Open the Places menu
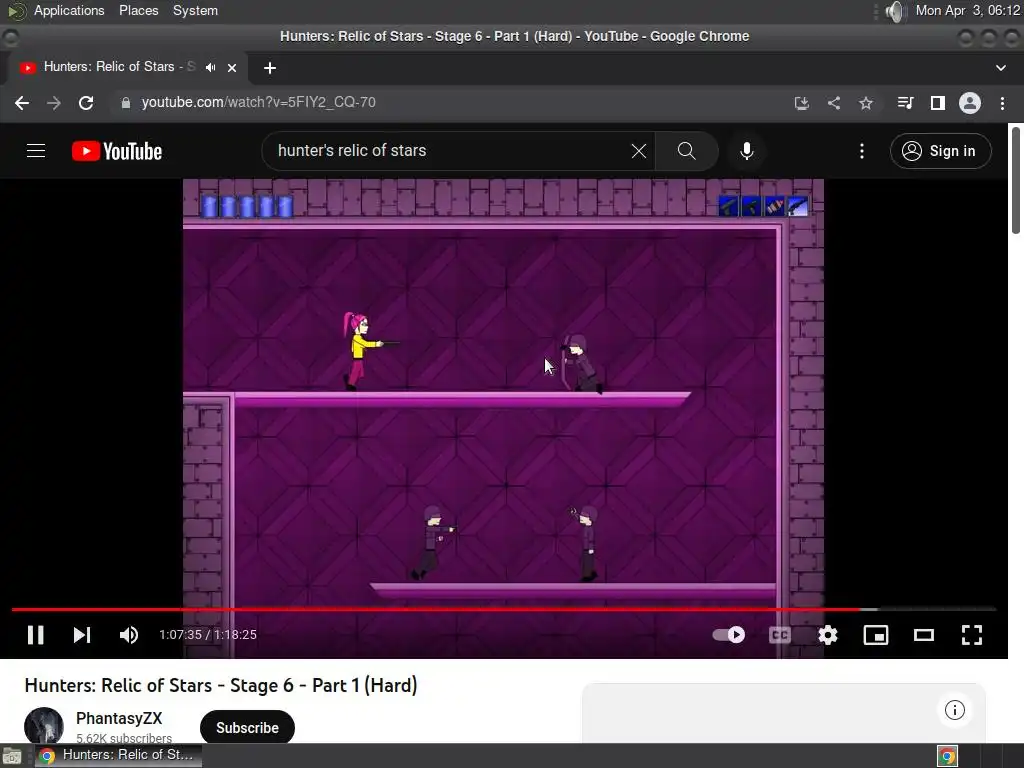Image resolution: width=1024 pixels, height=768 pixels. pyautogui.click(x=138, y=10)
